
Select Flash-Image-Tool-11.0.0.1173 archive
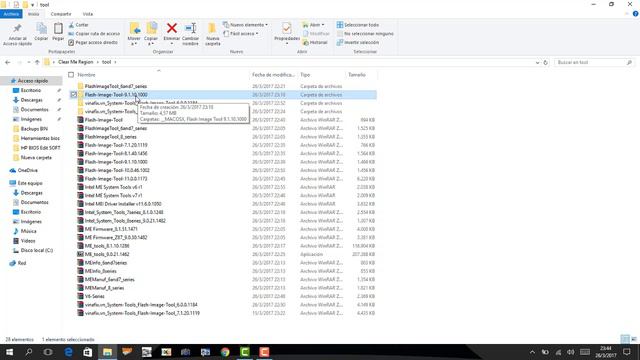[x=116, y=179]
